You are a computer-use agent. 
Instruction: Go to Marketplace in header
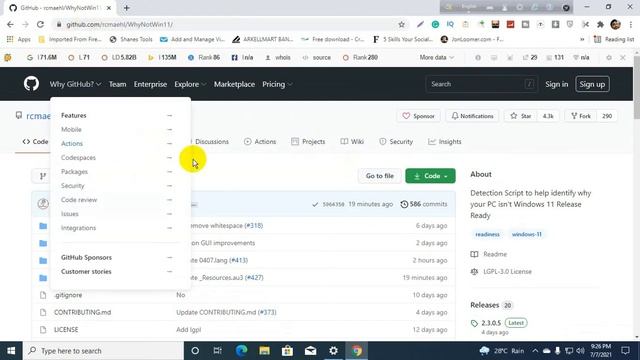[234, 84]
